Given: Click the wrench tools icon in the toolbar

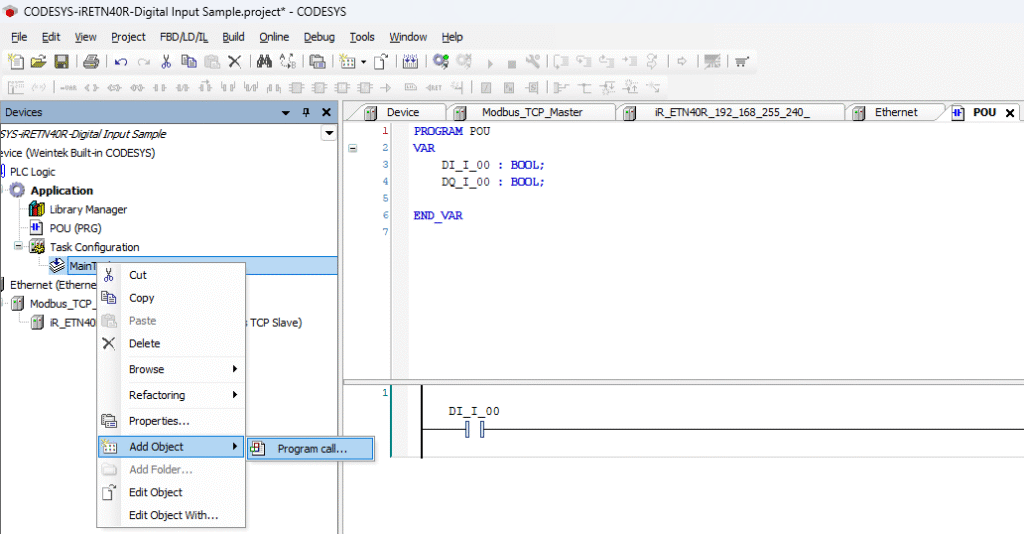Looking at the screenshot, I should [x=533, y=61].
